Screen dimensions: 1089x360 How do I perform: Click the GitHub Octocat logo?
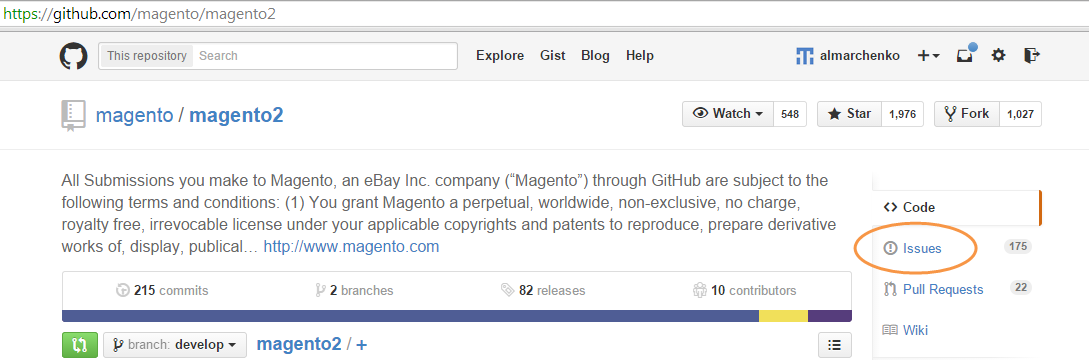point(74,56)
